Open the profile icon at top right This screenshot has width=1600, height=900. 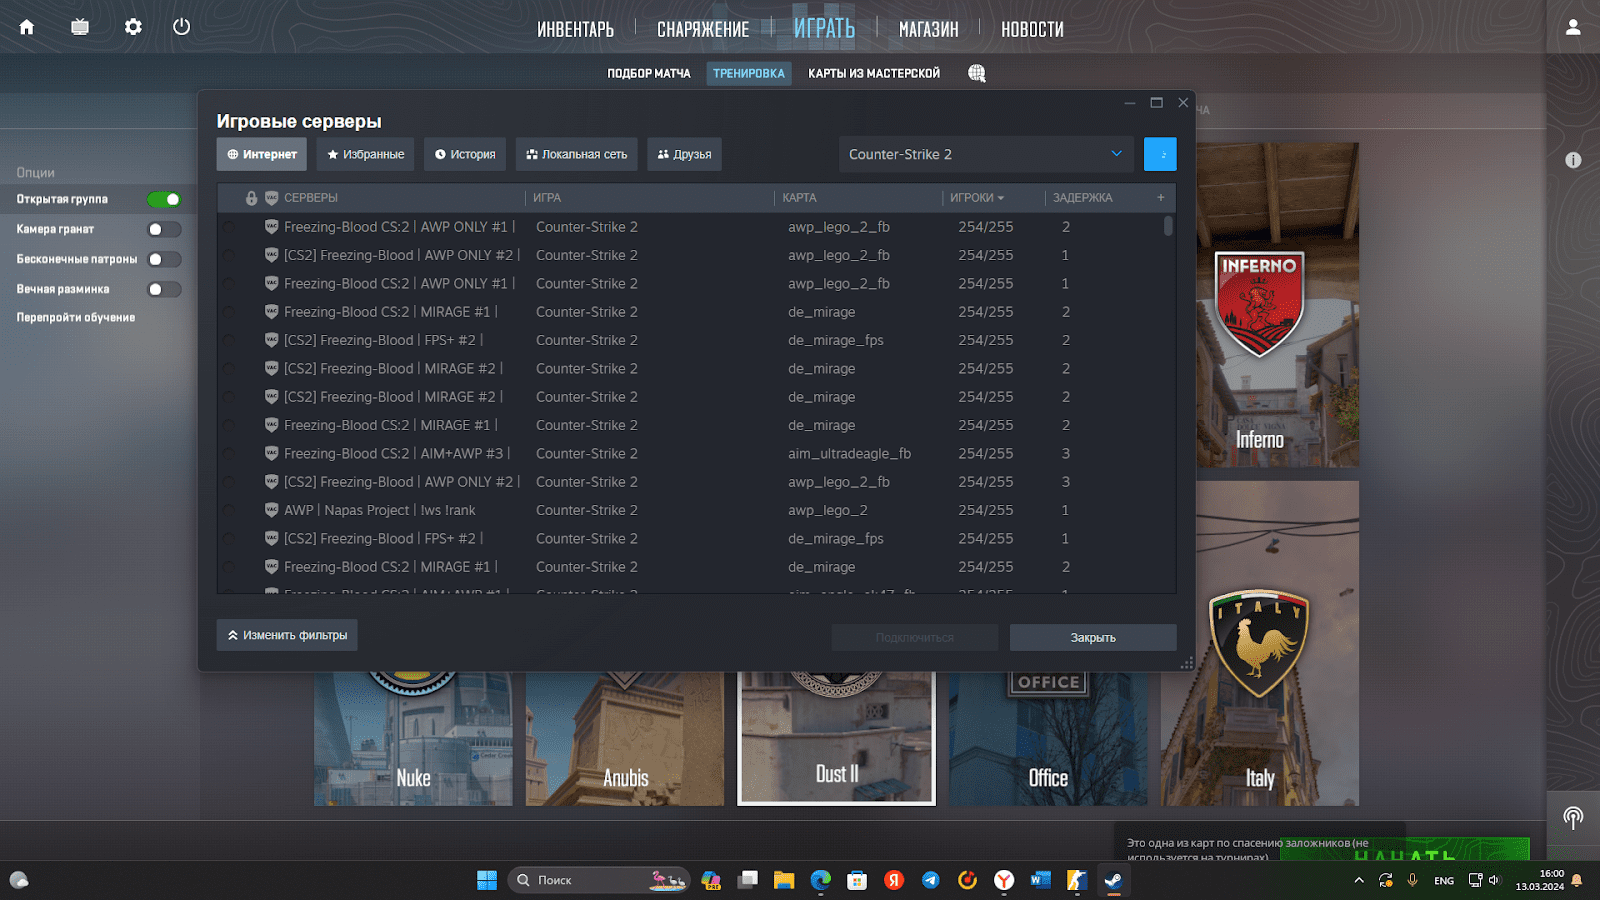pyautogui.click(x=1573, y=27)
